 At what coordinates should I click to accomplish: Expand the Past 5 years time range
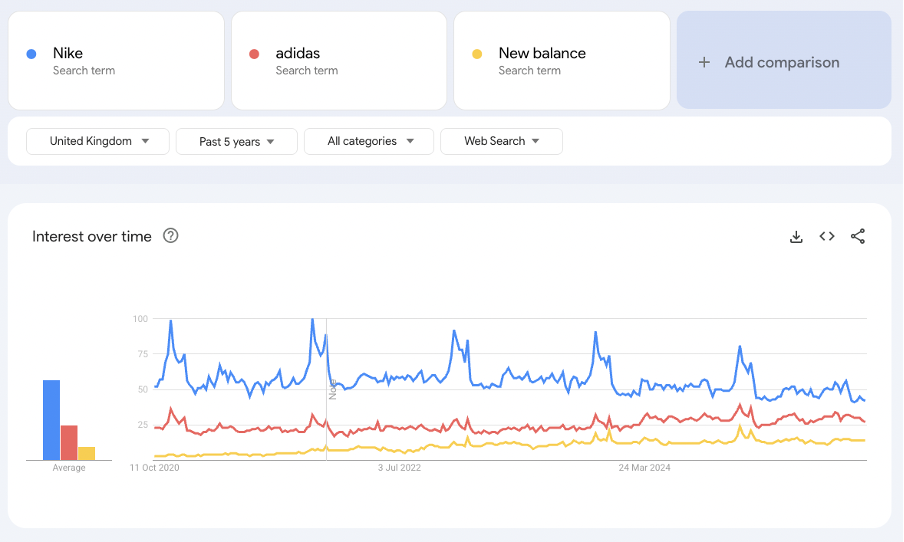[x=237, y=142]
